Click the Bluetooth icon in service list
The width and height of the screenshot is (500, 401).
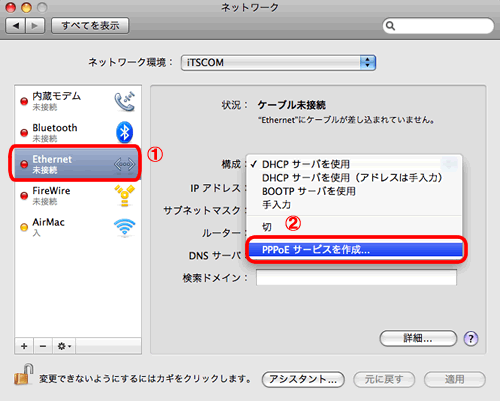(125, 132)
